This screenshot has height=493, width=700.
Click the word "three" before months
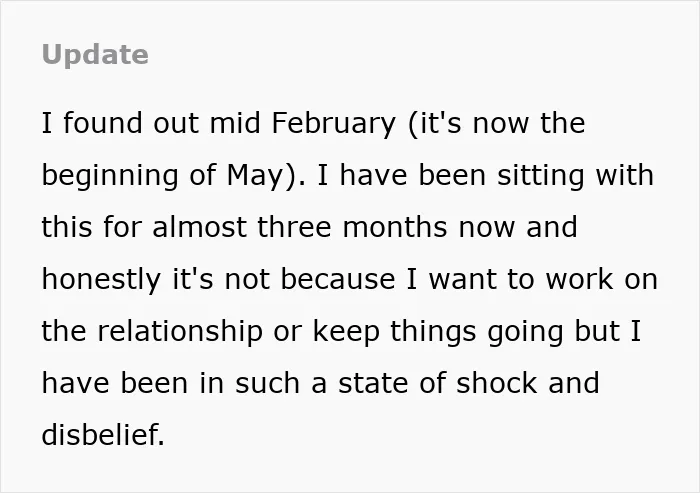[294, 227]
